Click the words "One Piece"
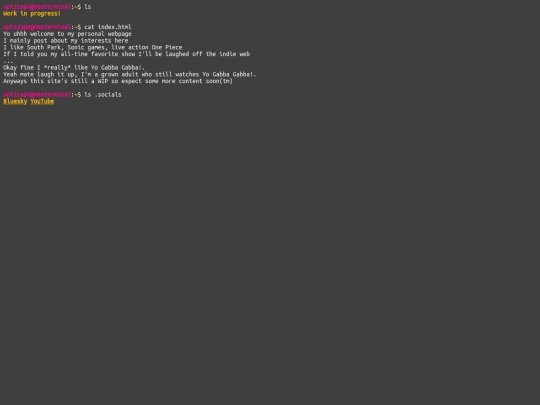 167,47
